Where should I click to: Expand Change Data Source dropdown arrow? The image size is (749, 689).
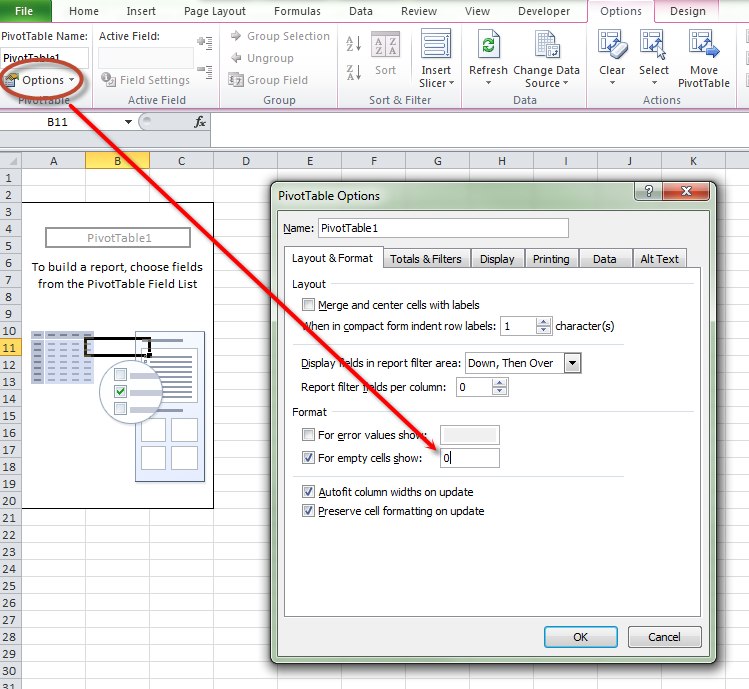(x=566, y=83)
